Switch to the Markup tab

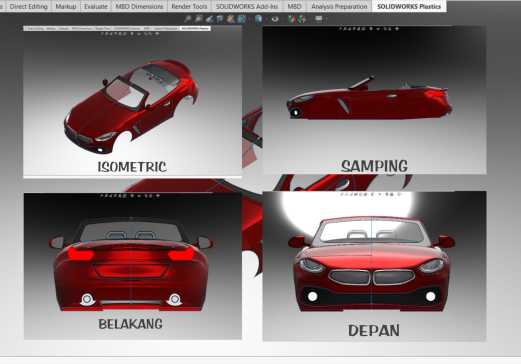click(x=66, y=6)
